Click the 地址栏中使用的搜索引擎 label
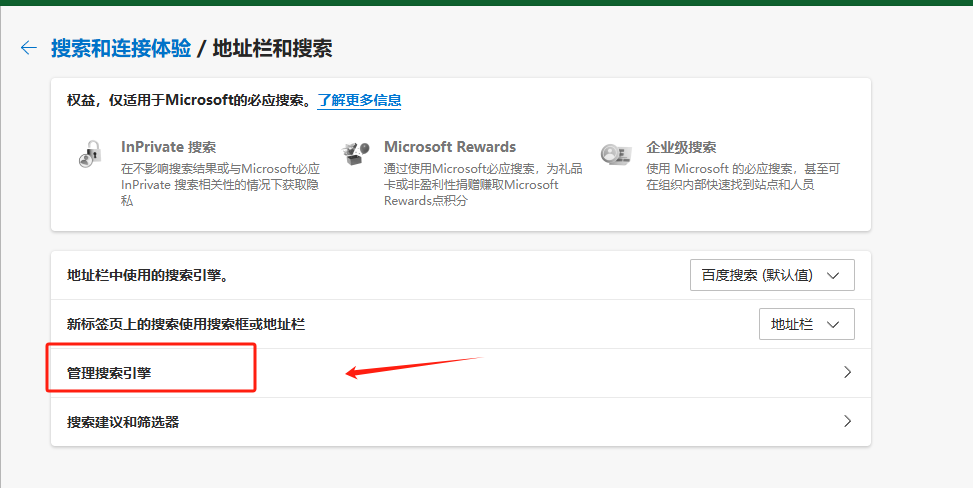 (x=148, y=275)
